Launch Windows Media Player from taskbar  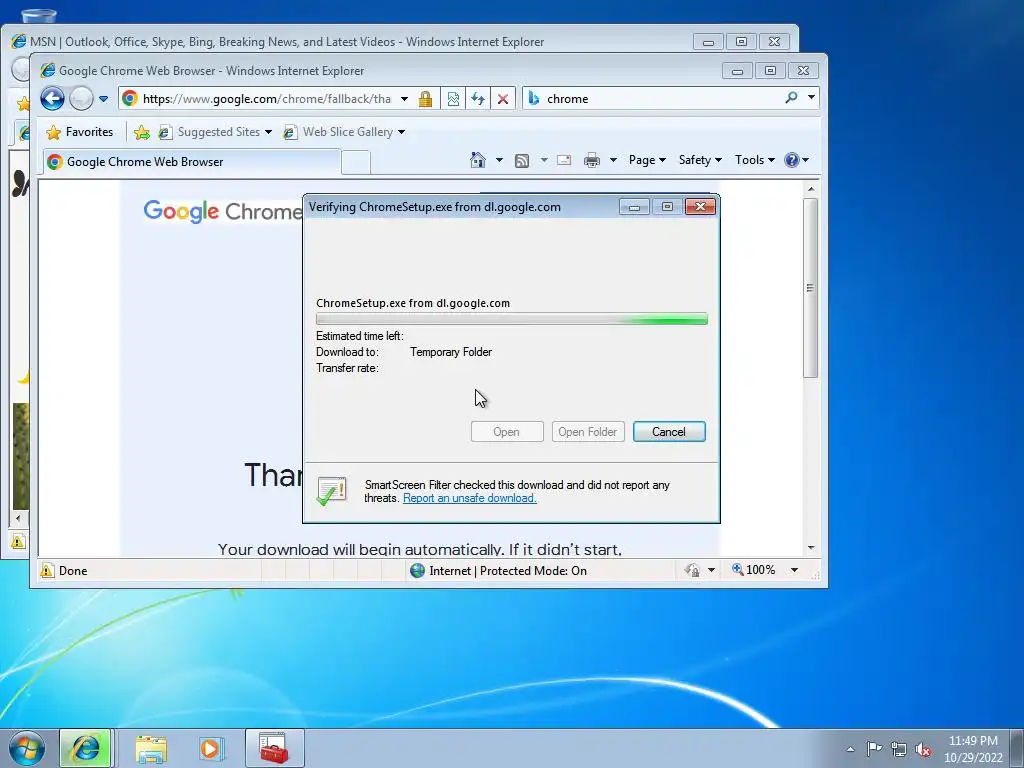(211, 748)
